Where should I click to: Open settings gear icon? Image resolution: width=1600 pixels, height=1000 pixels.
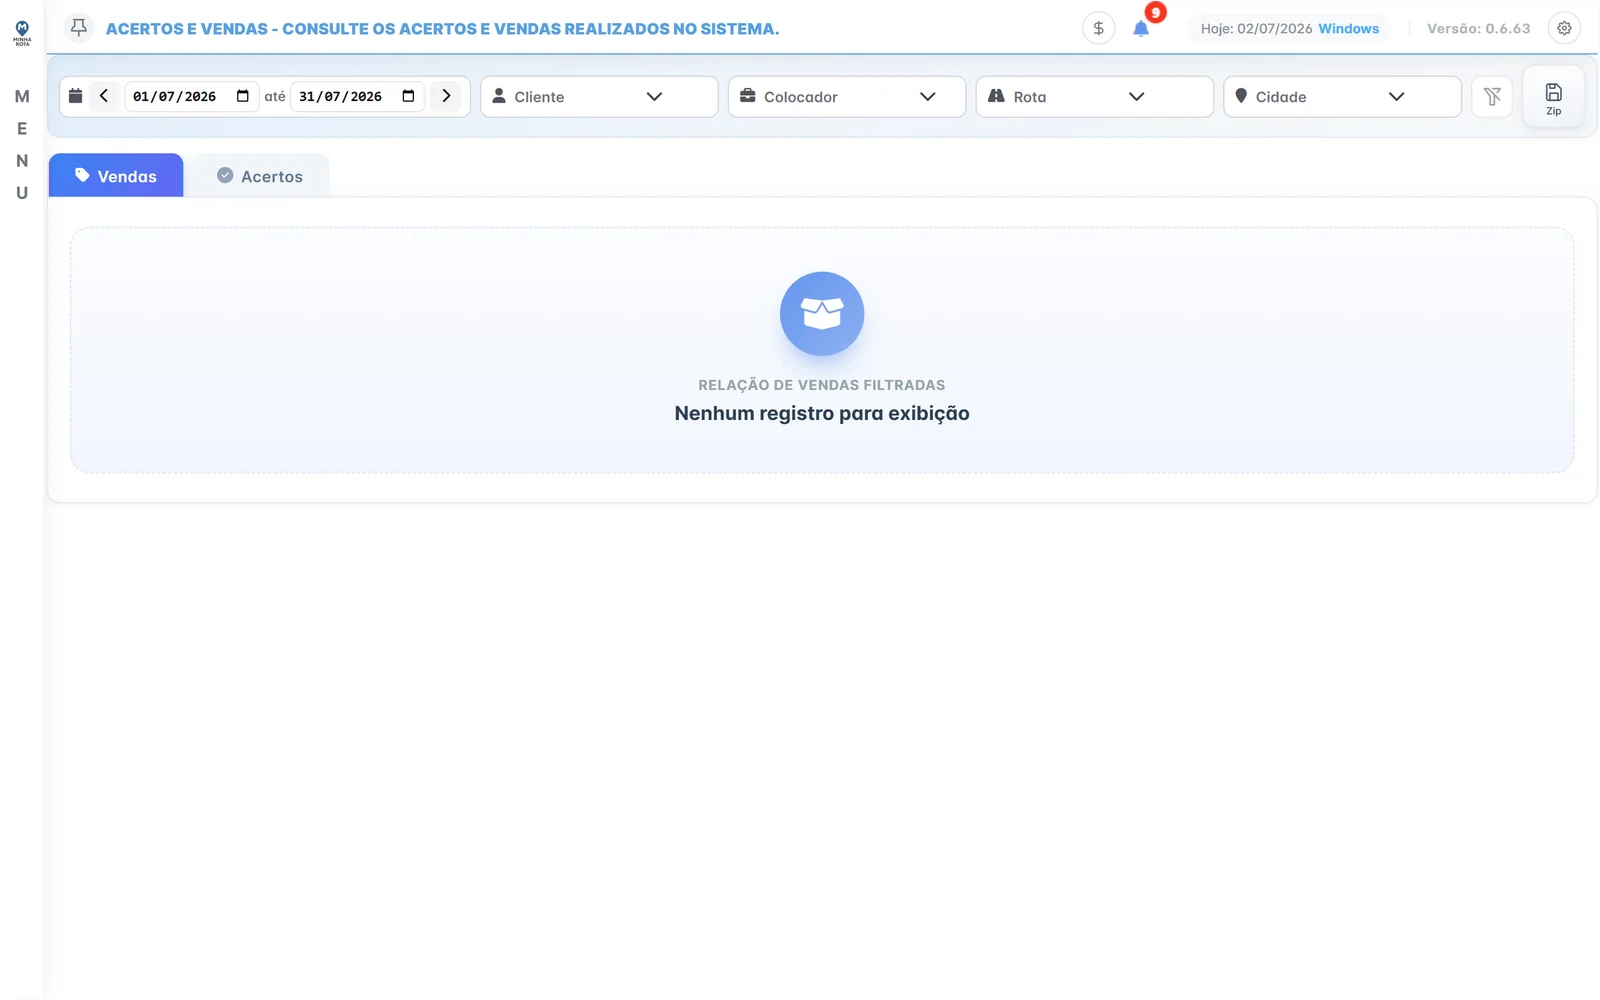pyautogui.click(x=1564, y=28)
